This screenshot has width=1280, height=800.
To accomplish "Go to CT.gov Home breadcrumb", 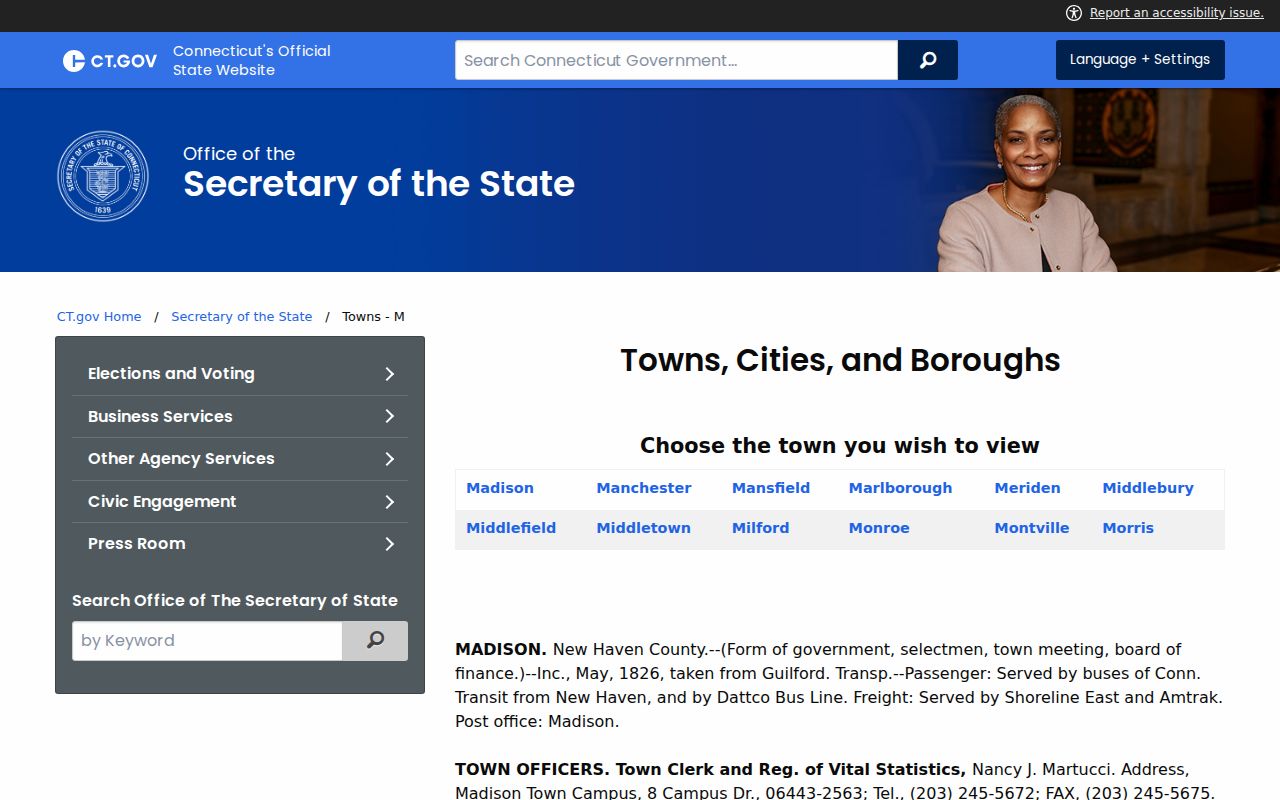I will [x=99, y=317].
